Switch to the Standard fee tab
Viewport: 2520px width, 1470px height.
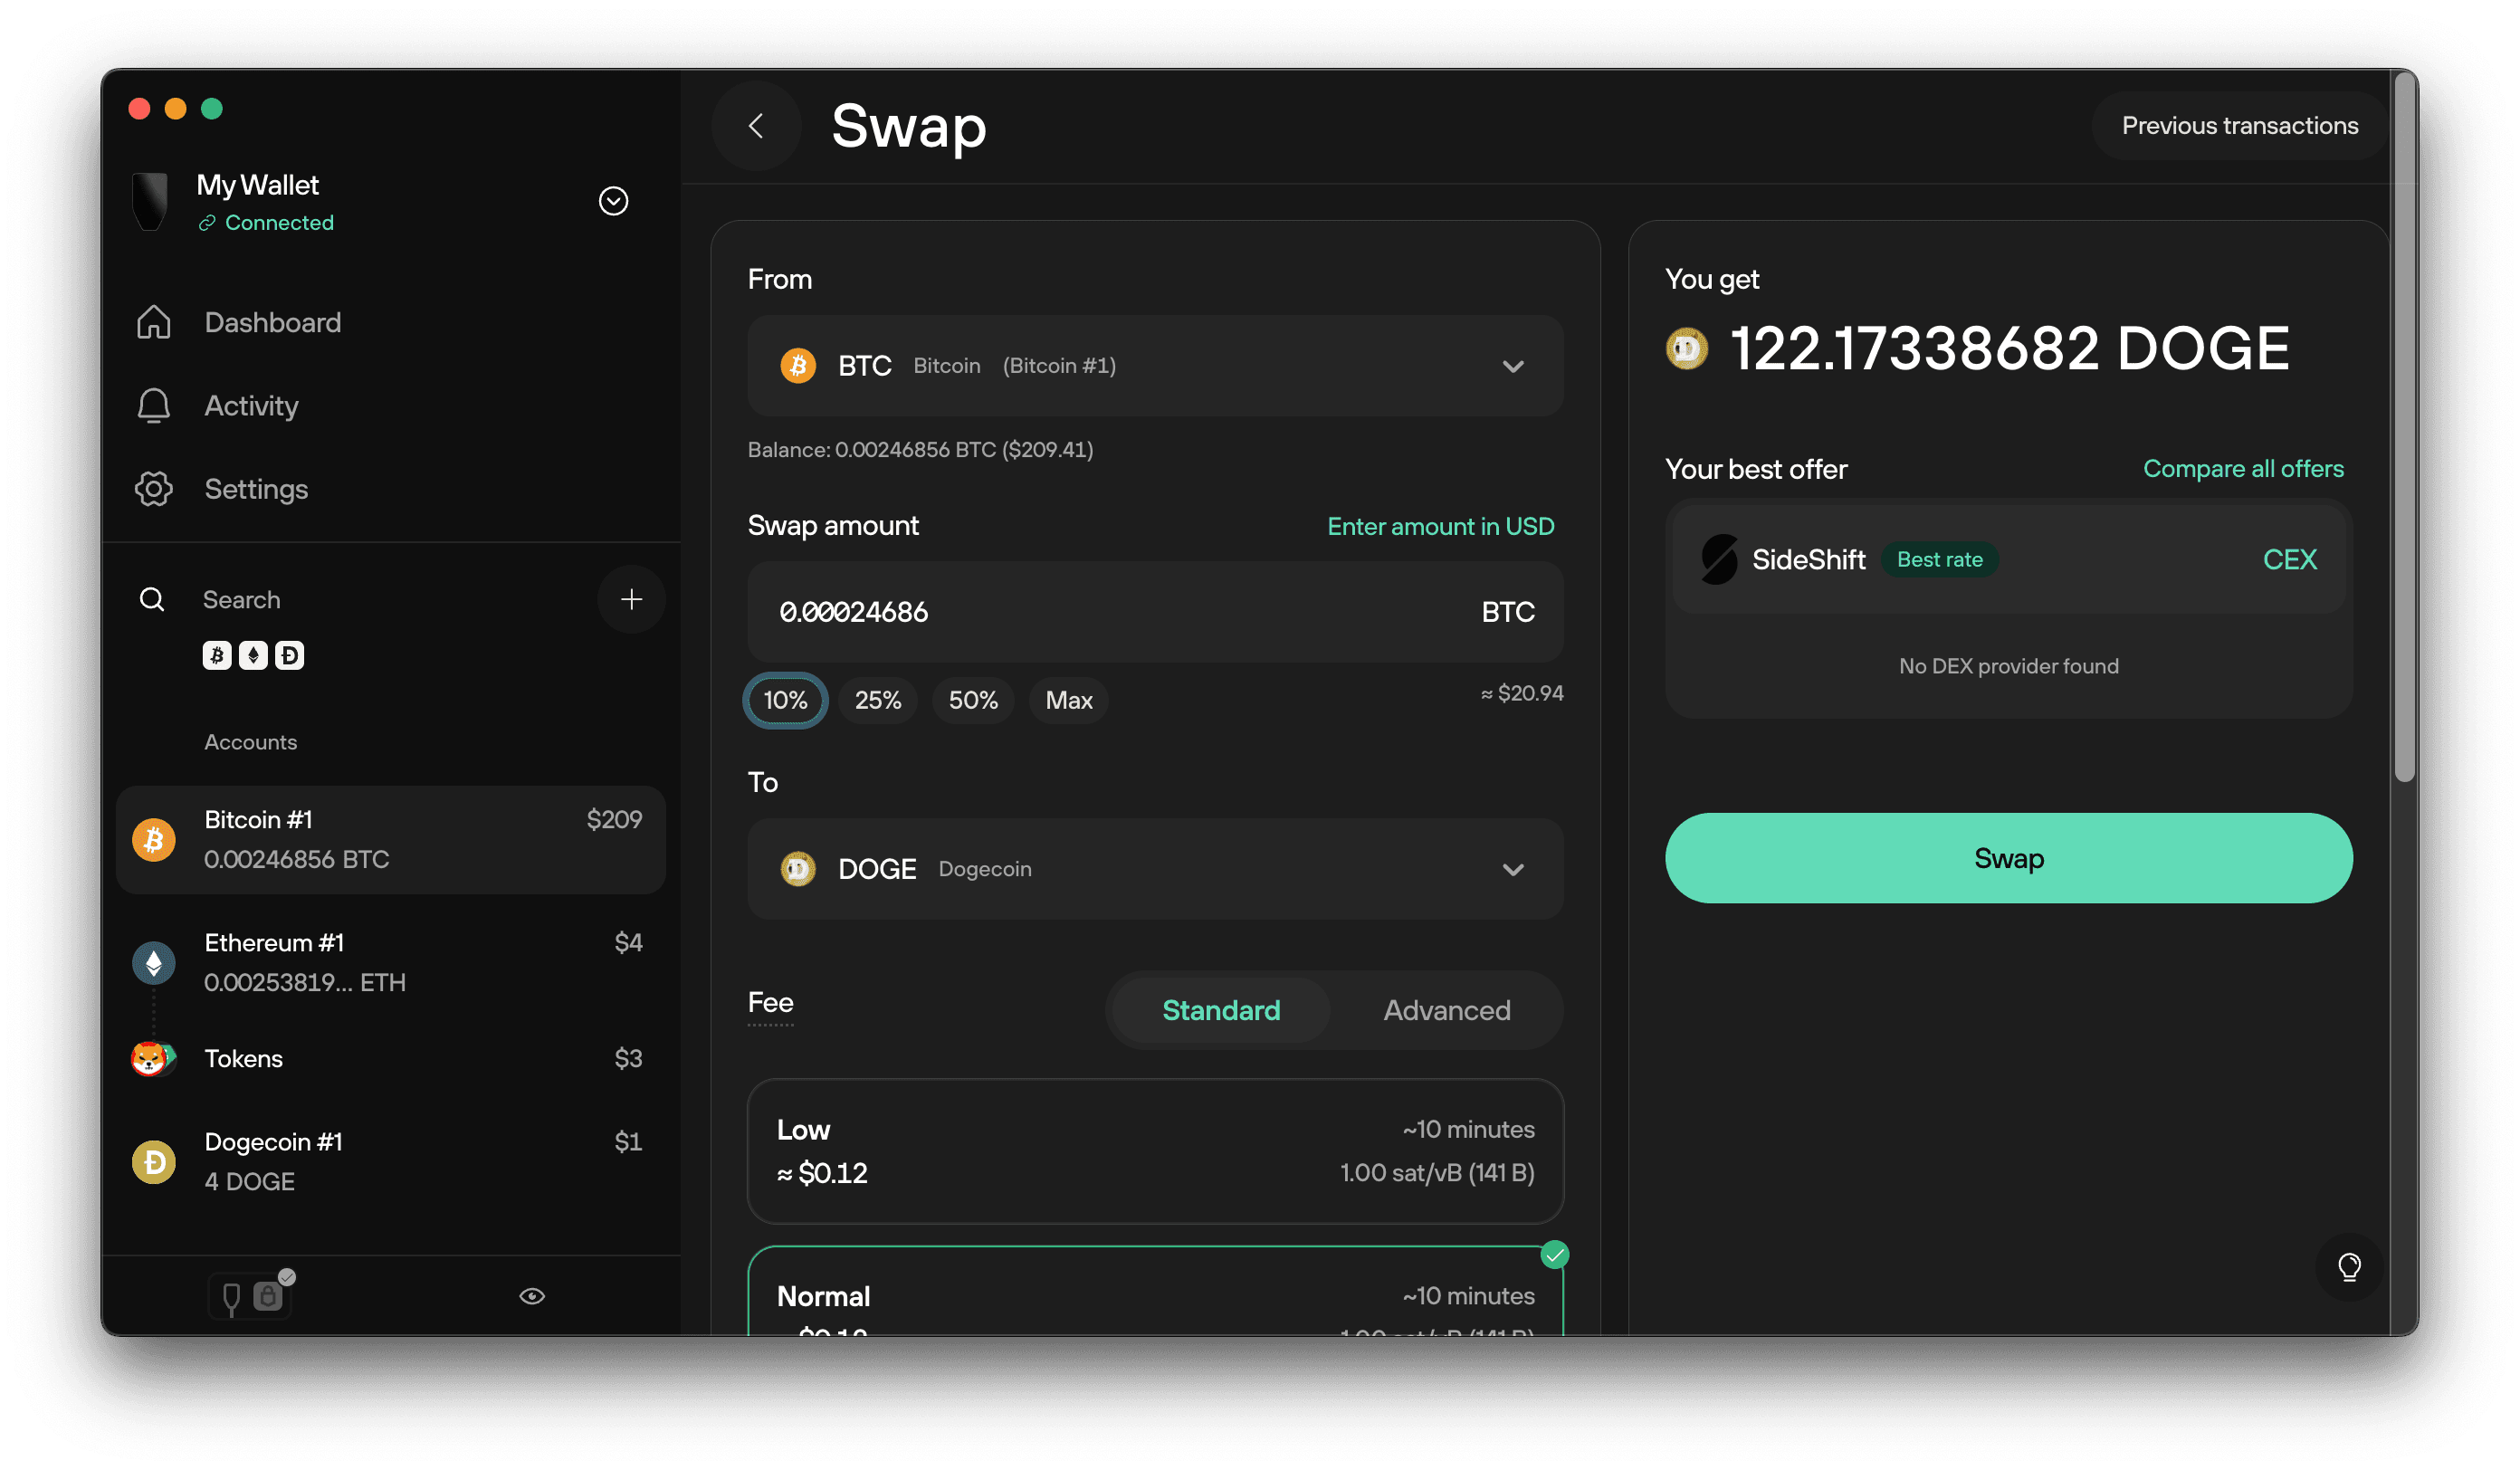[x=1219, y=1010]
